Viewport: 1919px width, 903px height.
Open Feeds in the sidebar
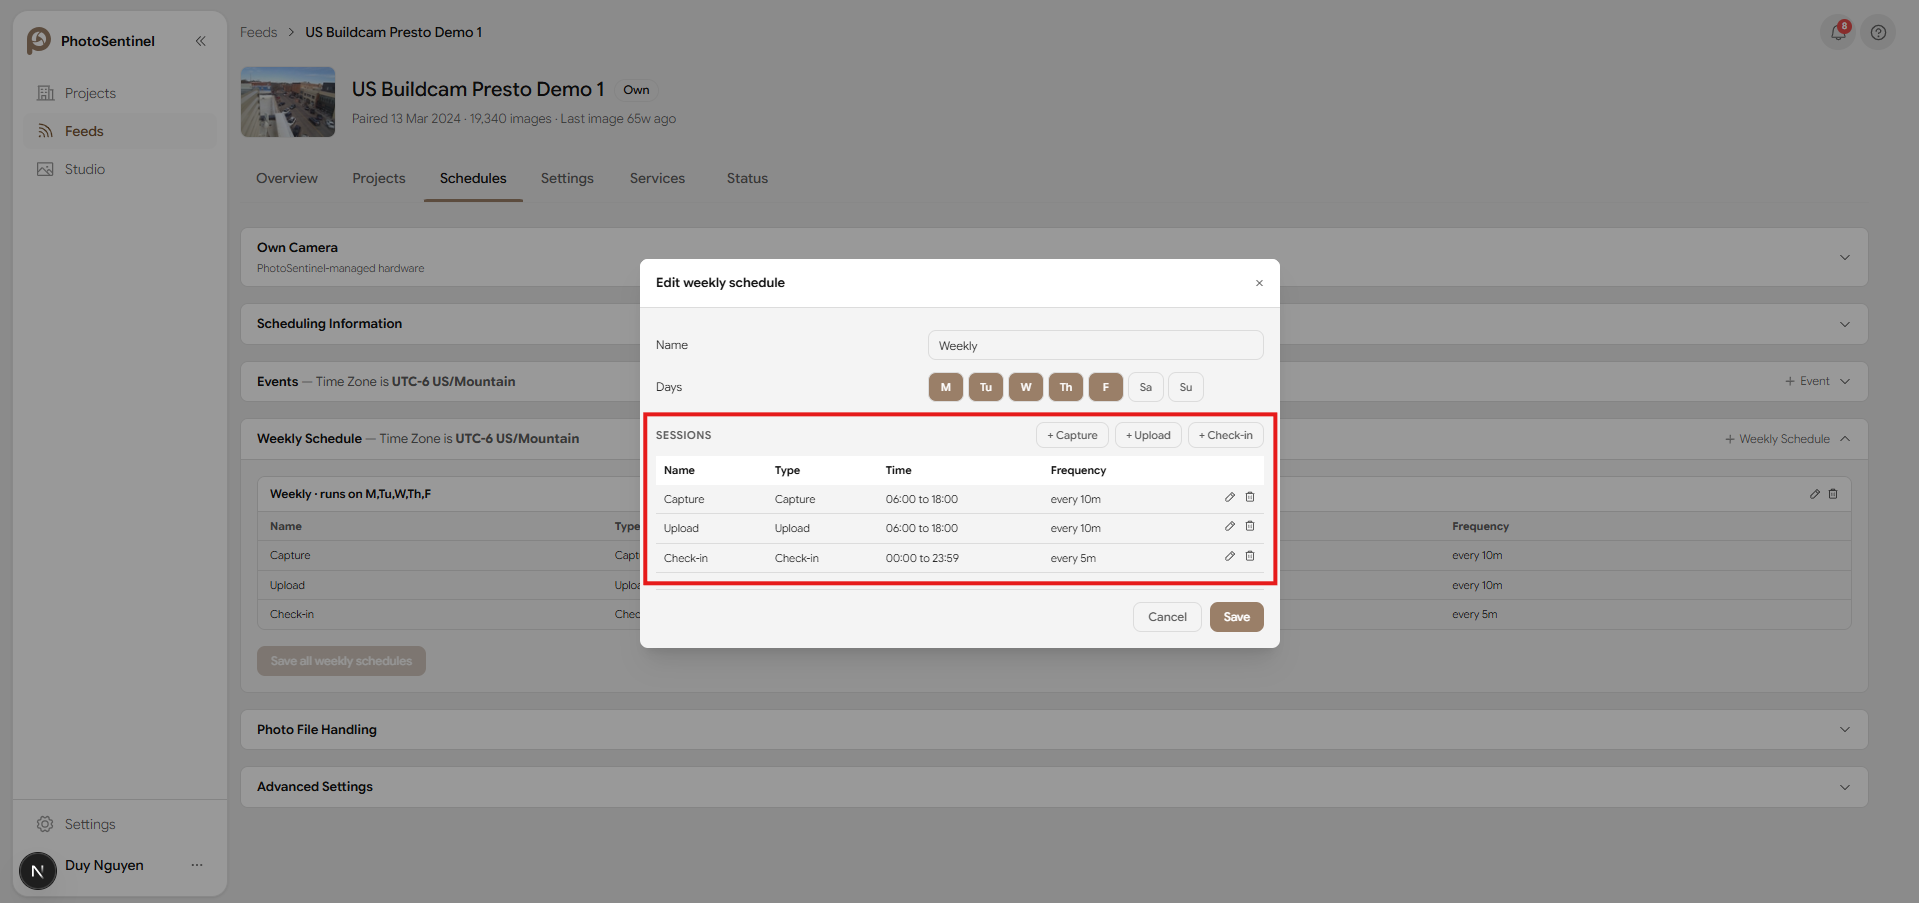[x=120, y=131]
